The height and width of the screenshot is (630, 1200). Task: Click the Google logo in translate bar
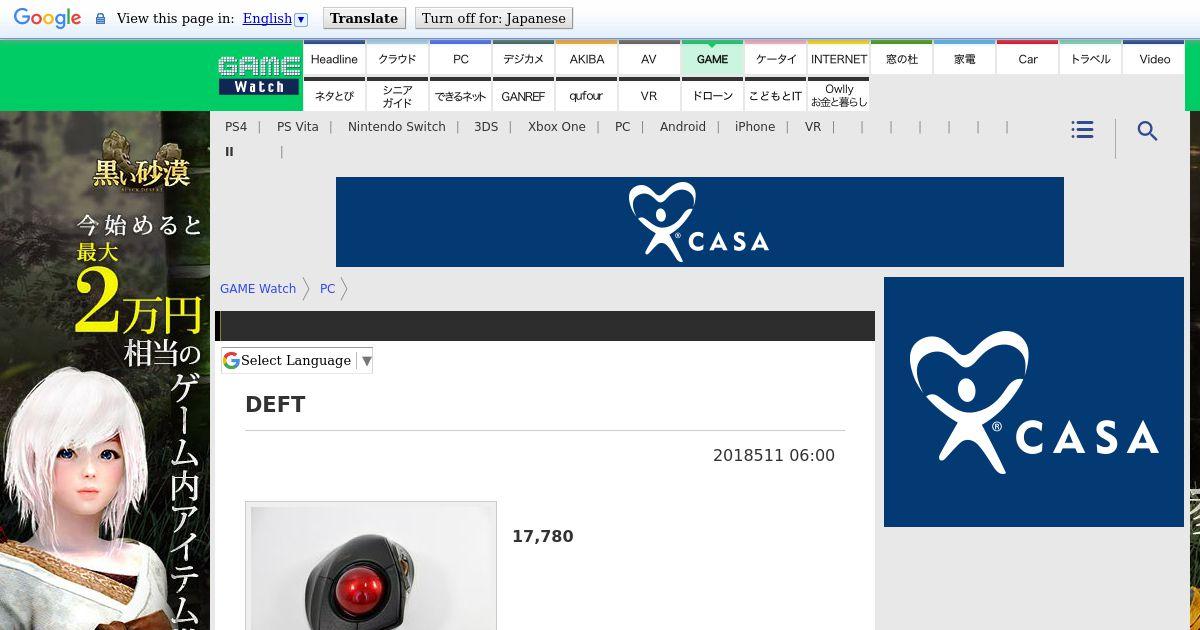pos(47,18)
